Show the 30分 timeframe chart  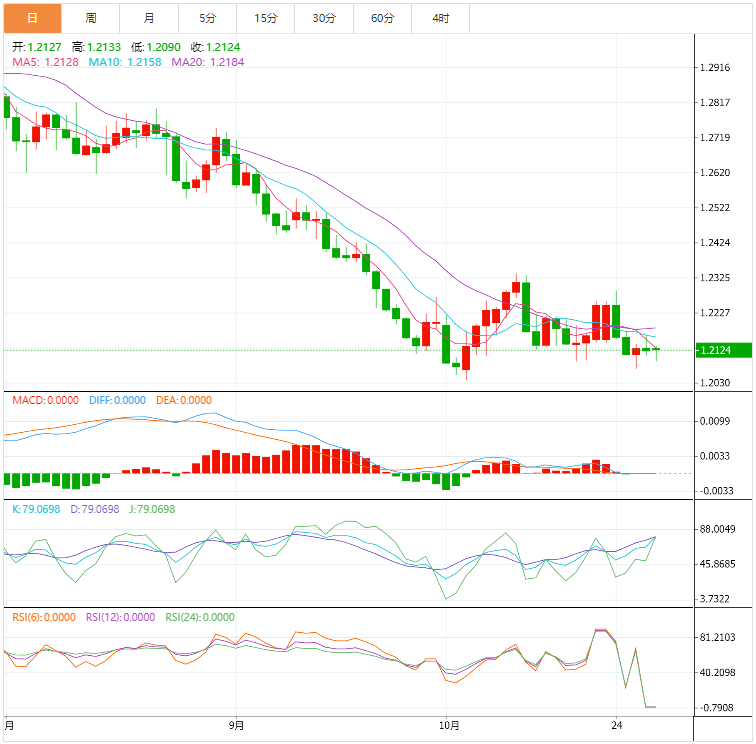coord(324,18)
